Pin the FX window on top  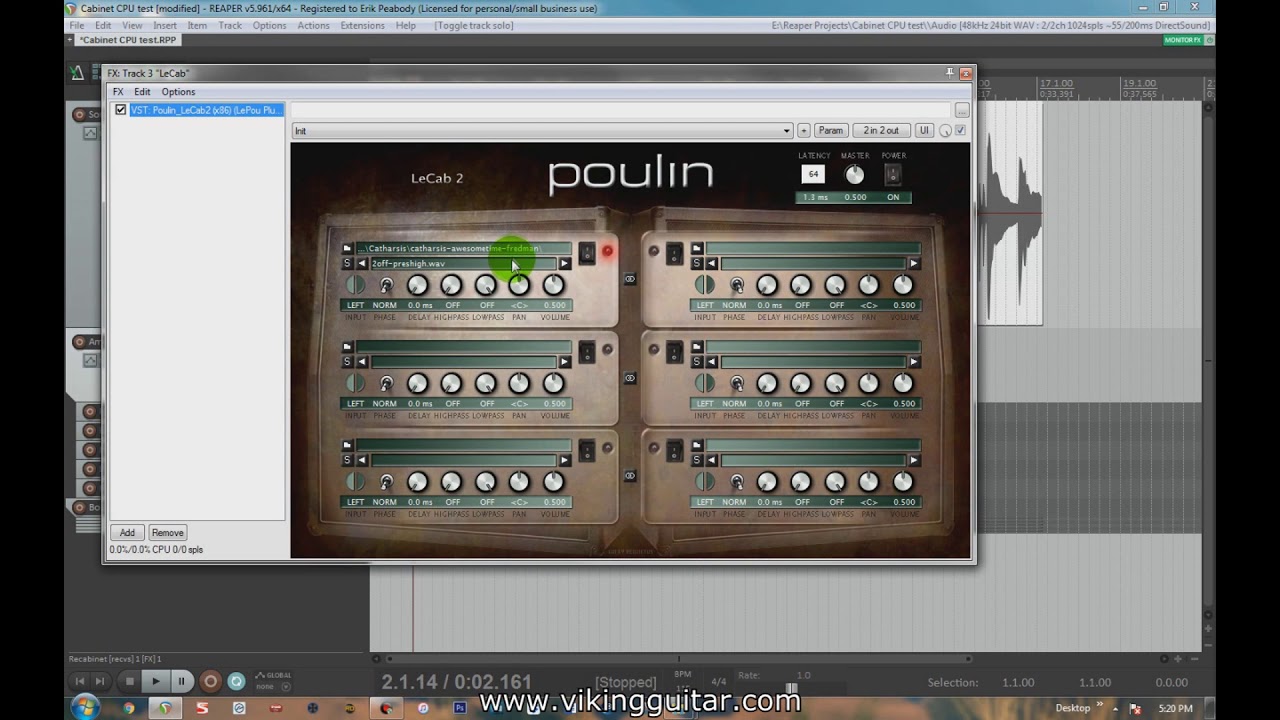click(x=950, y=73)
